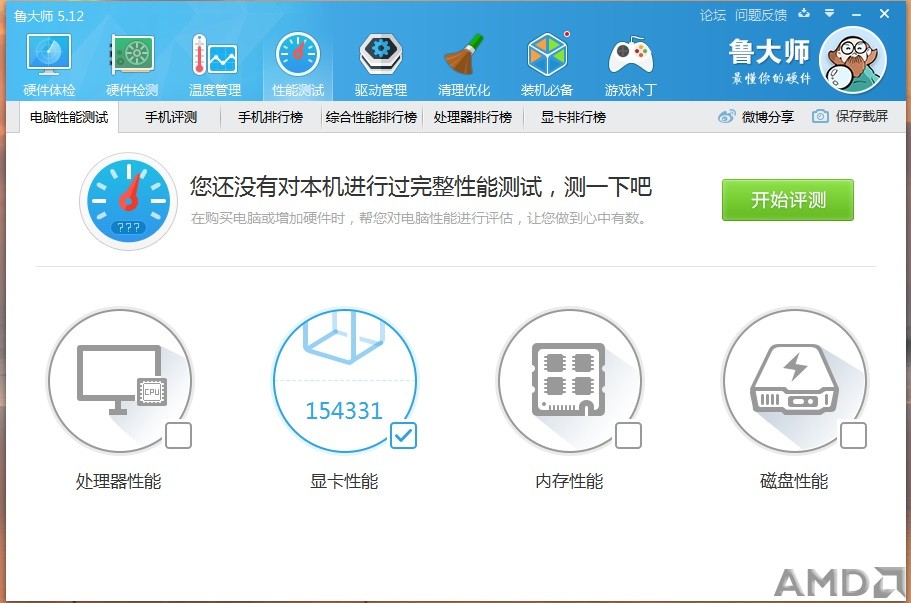The image size is (911, 603).
Task: Uncheck the 显卡性能 checkbox
Action: (403, 436)
